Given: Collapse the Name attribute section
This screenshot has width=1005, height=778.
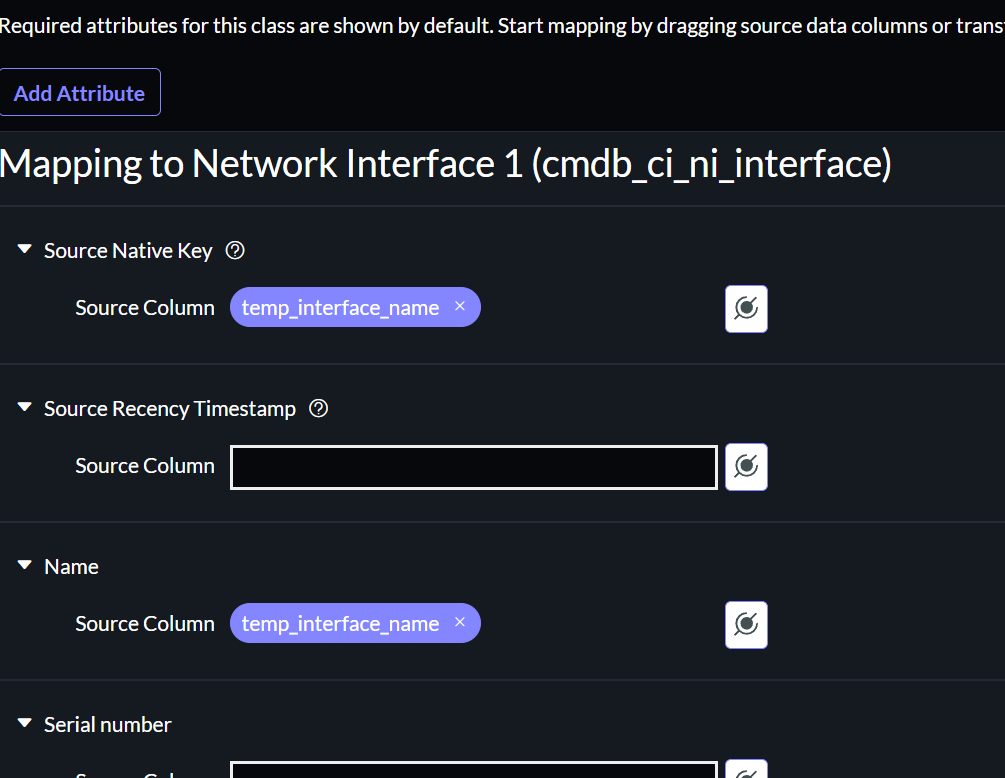Looking at the screenshot, I should [23, 565].
